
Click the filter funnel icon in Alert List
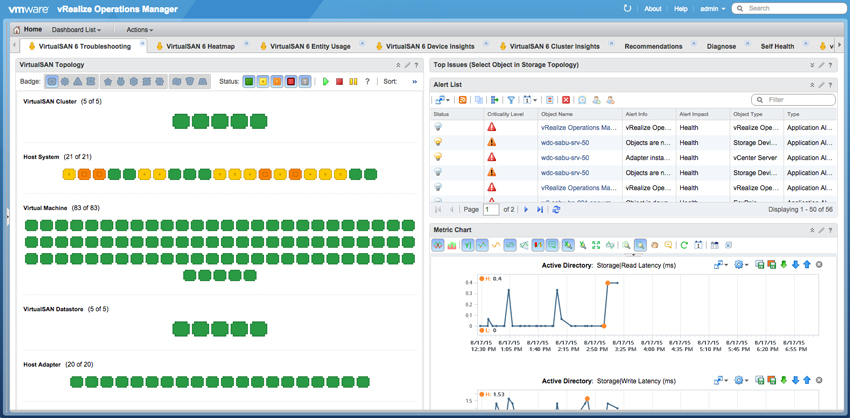(x=511, y=100)
